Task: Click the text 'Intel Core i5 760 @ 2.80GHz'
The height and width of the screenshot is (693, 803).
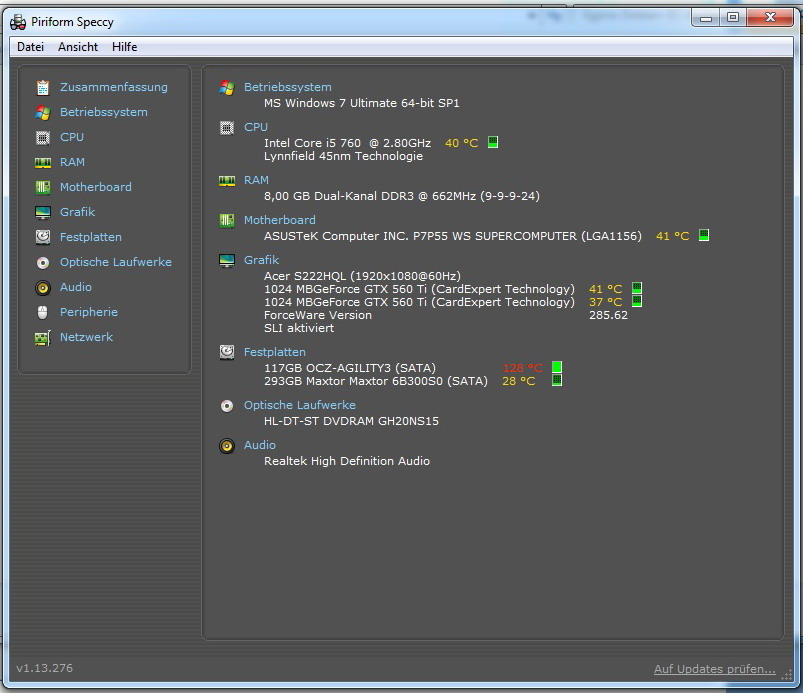Action: click(347, 143)
